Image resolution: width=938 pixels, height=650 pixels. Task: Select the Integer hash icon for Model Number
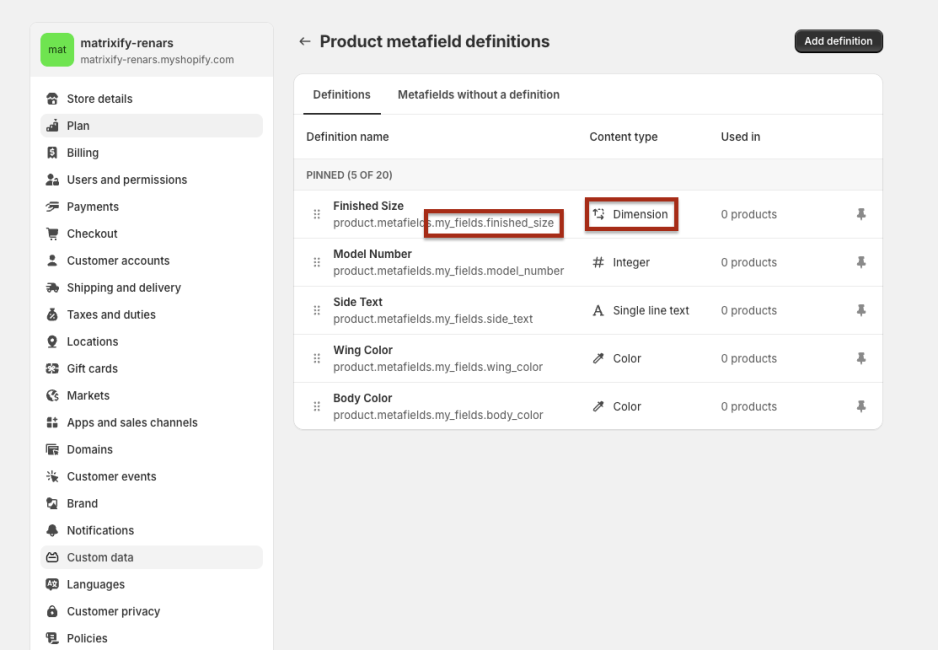pos(598,262)
